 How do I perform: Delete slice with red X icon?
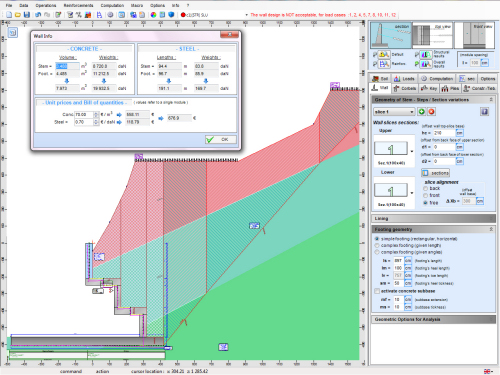tap(431, 112)
